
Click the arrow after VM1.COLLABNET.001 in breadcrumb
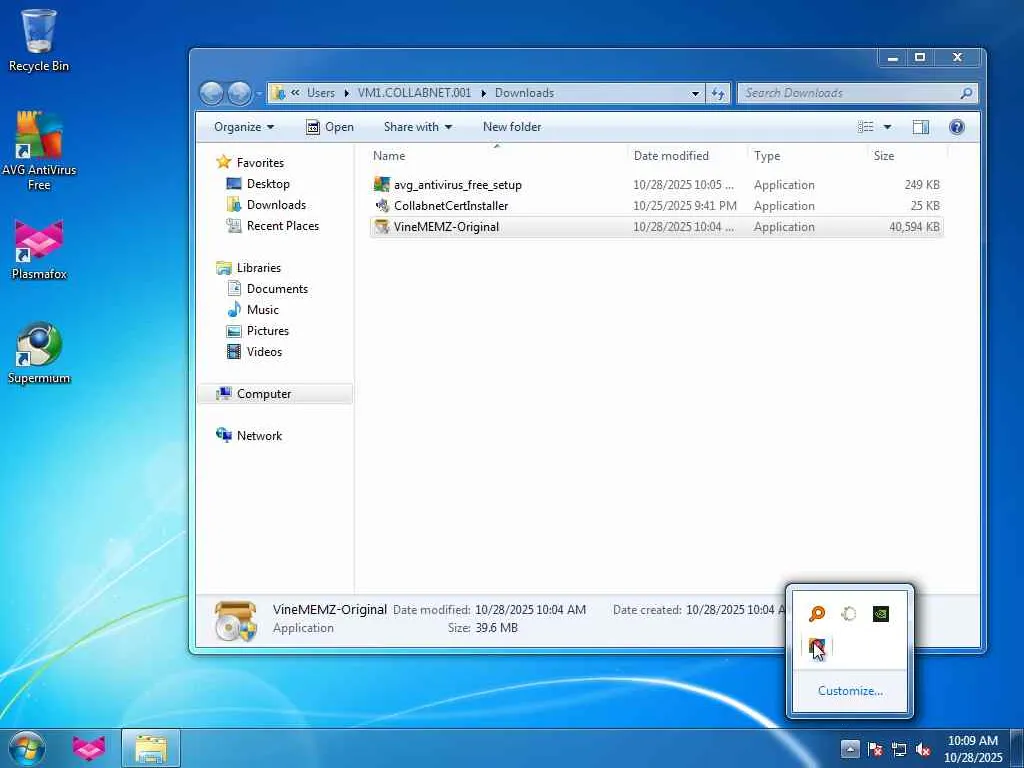(x=483, y=93)
